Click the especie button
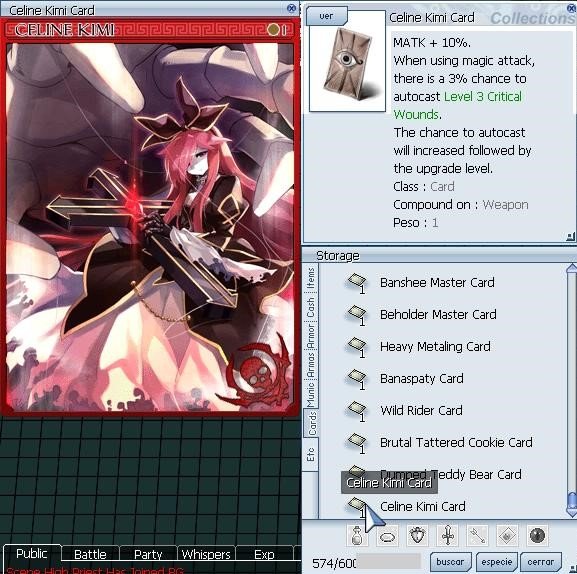577x574 pixels. point(497,562)
